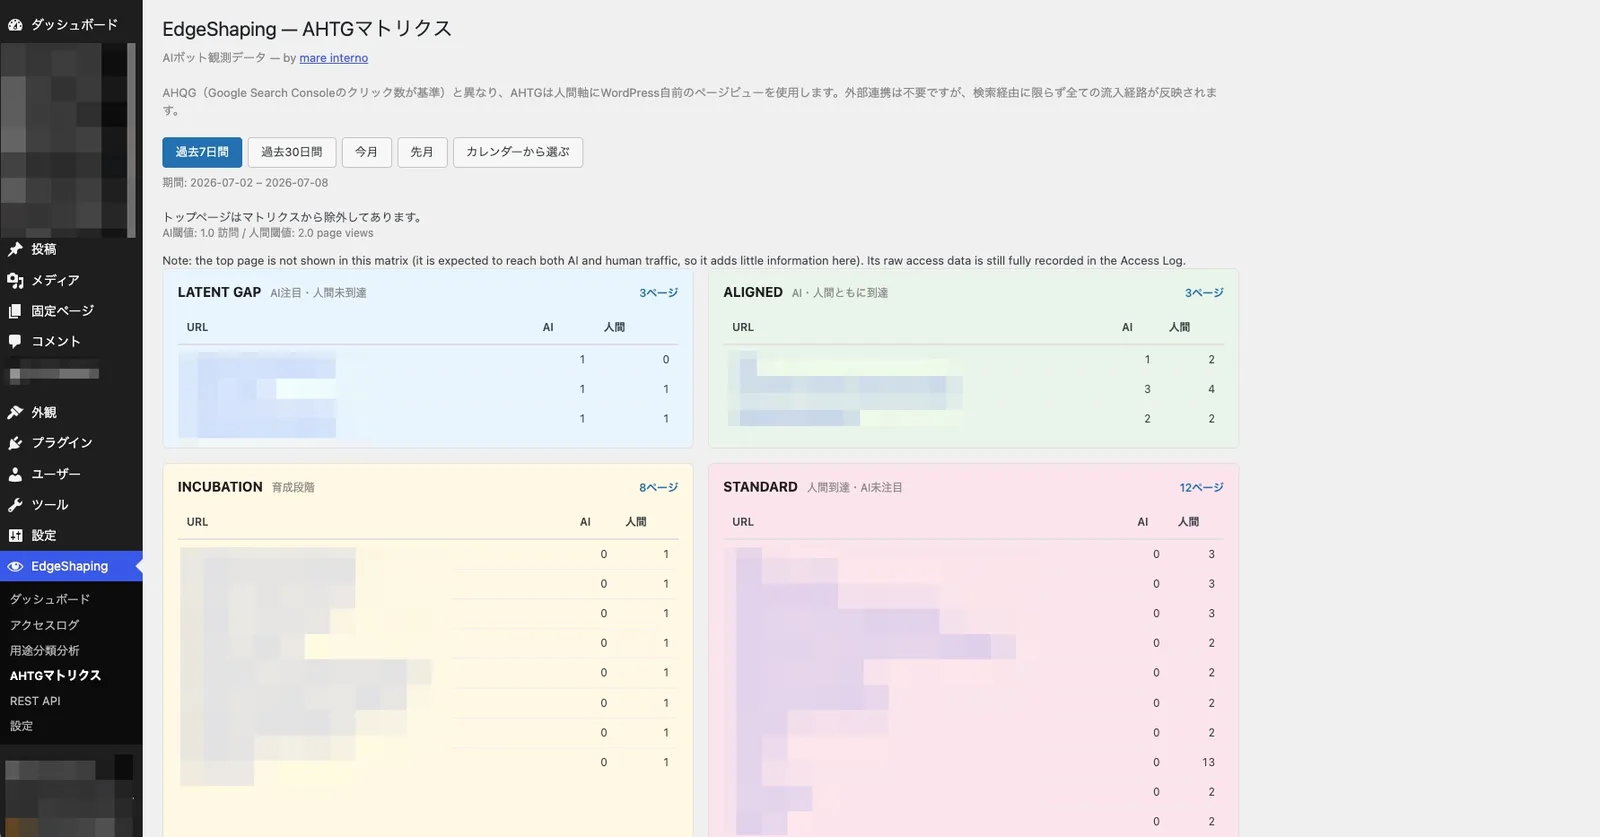Click the URL column header in STANDARD

(x=743, y=522)
